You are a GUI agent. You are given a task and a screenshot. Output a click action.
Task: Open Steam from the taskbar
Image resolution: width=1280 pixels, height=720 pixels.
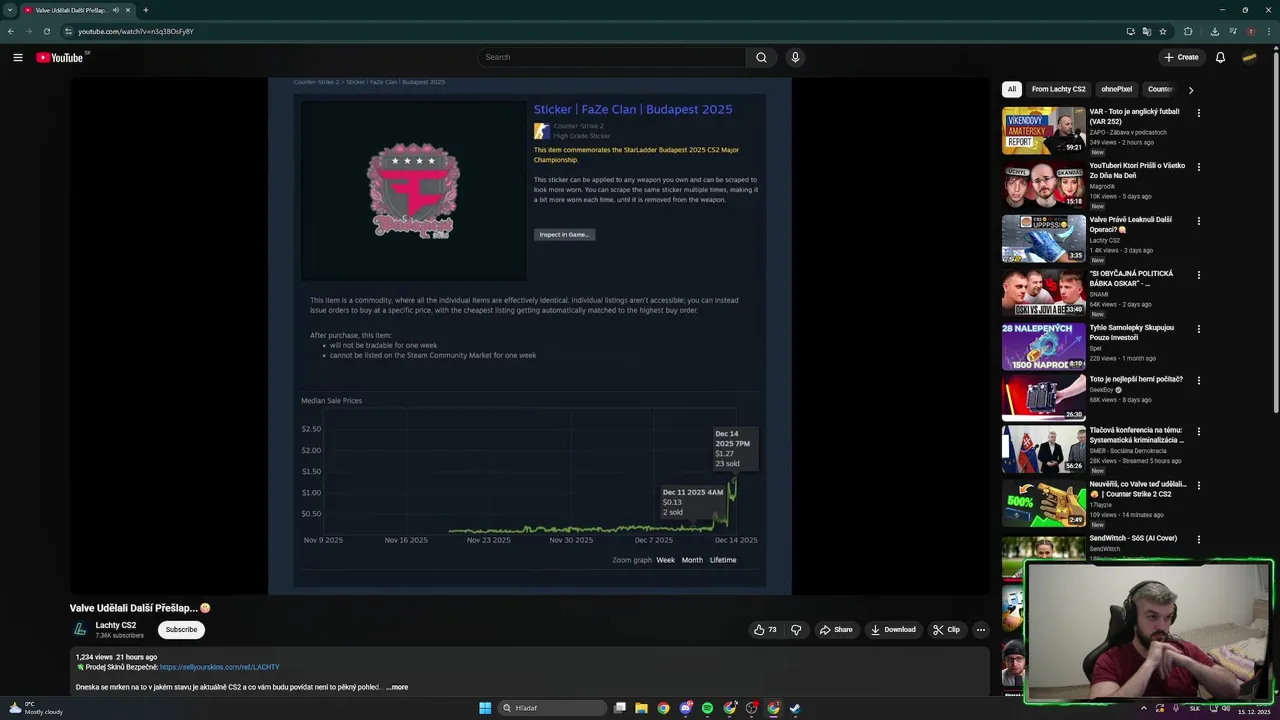point(795,708)
